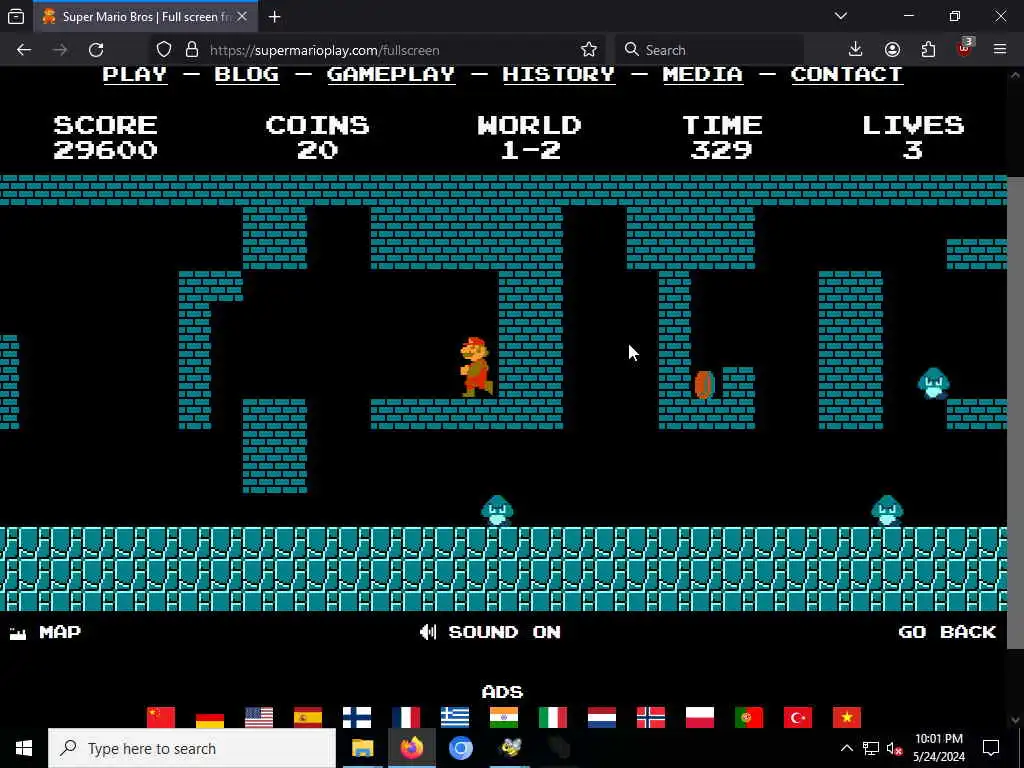The image size is (1024, 768).
Task: Open the MEDIA menu link
Action: (703, 74)
